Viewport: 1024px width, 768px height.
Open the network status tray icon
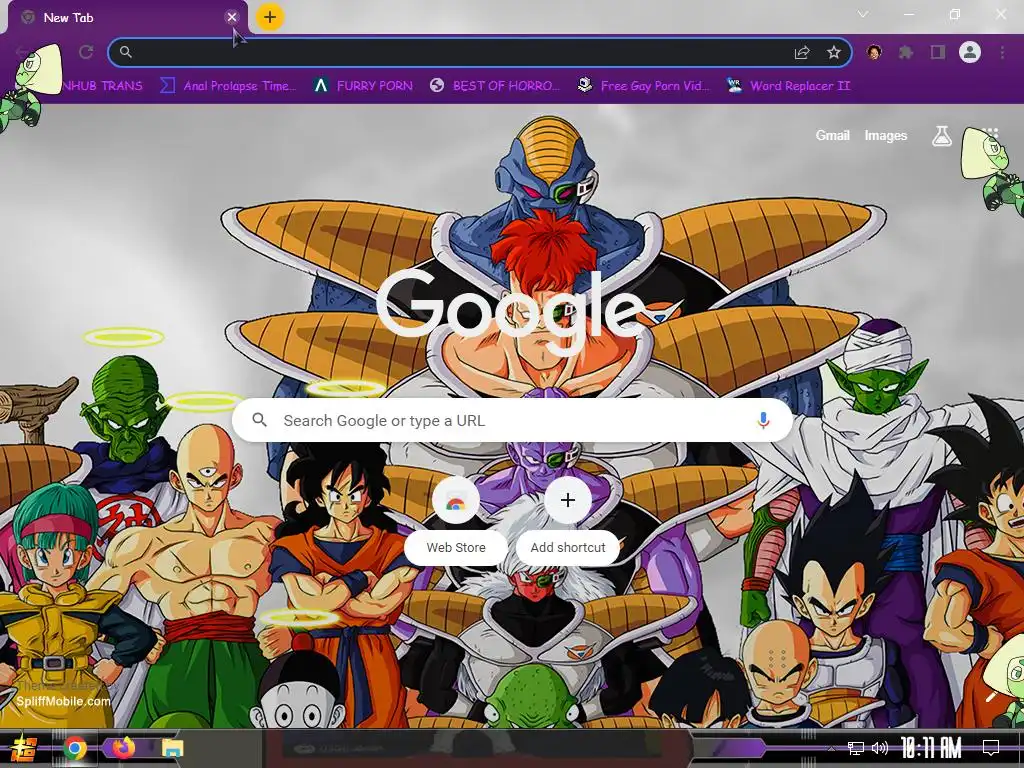point(855,748)
